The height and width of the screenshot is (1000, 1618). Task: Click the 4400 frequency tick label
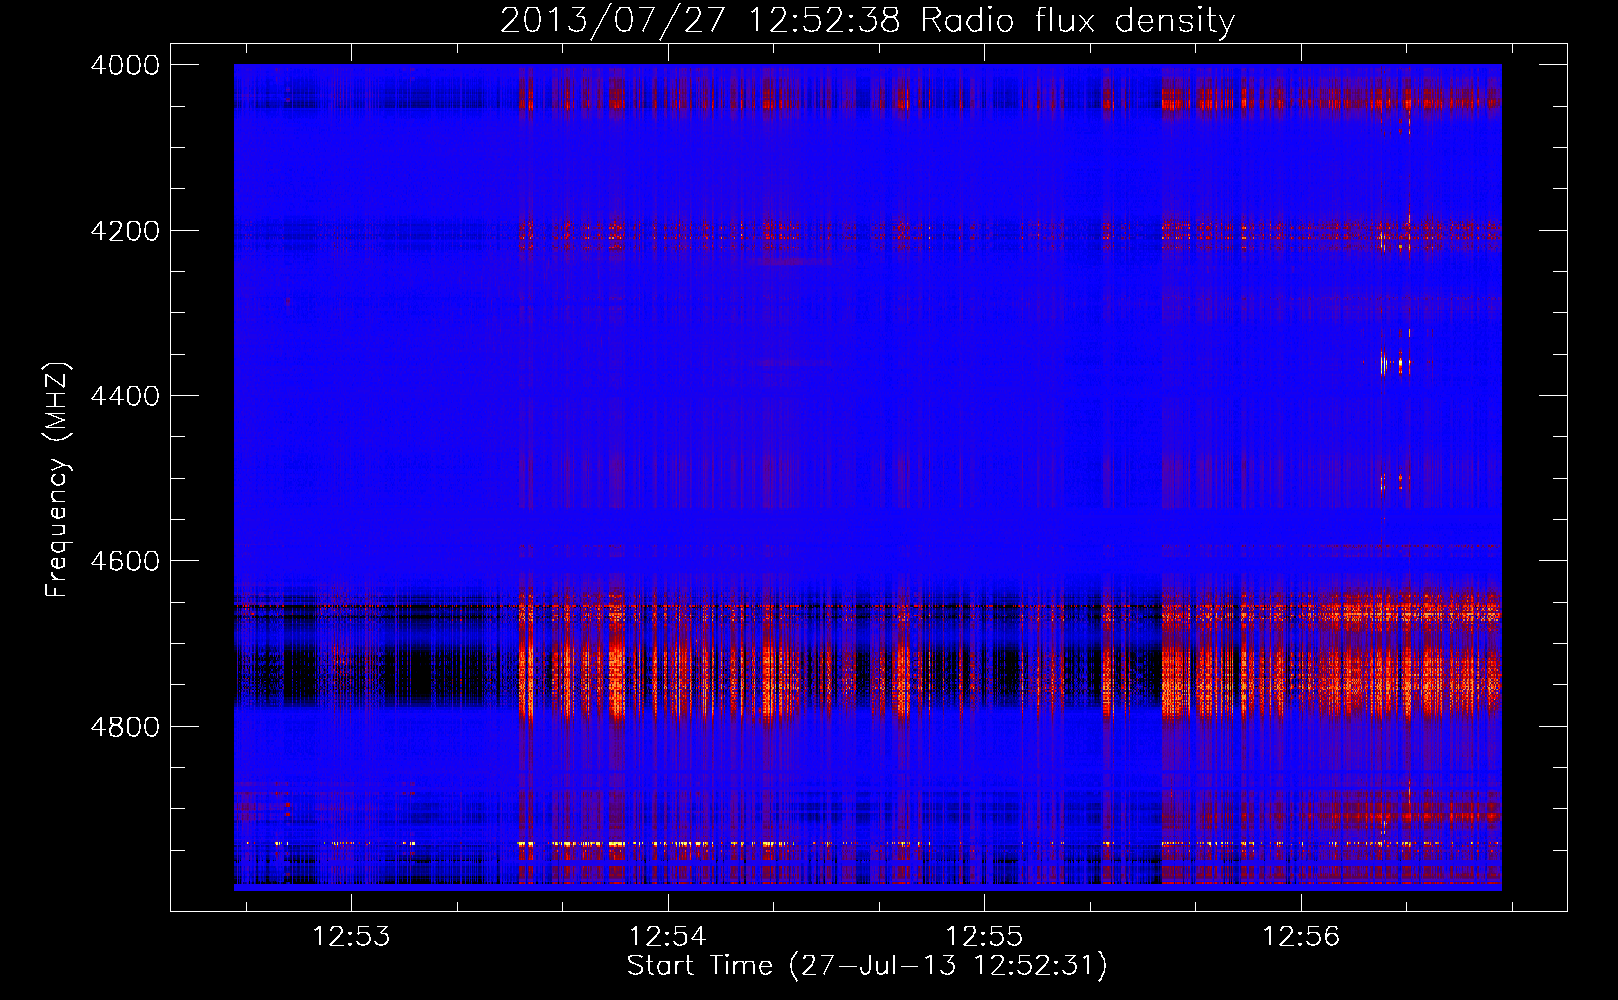125,396
